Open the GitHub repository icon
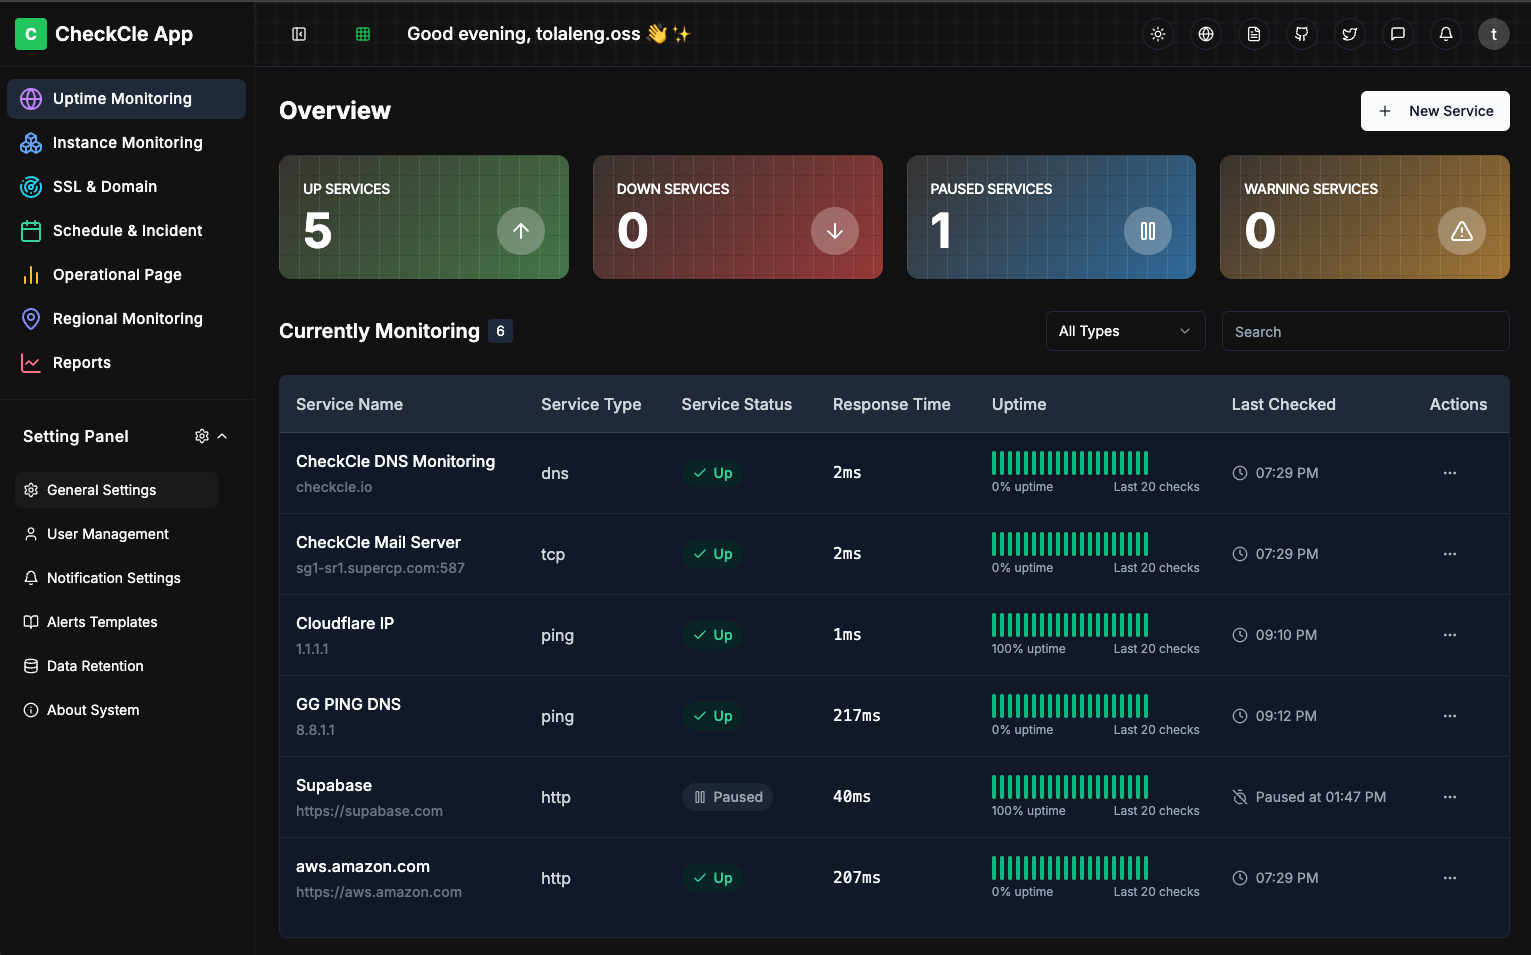 (x=1301, y=33)
